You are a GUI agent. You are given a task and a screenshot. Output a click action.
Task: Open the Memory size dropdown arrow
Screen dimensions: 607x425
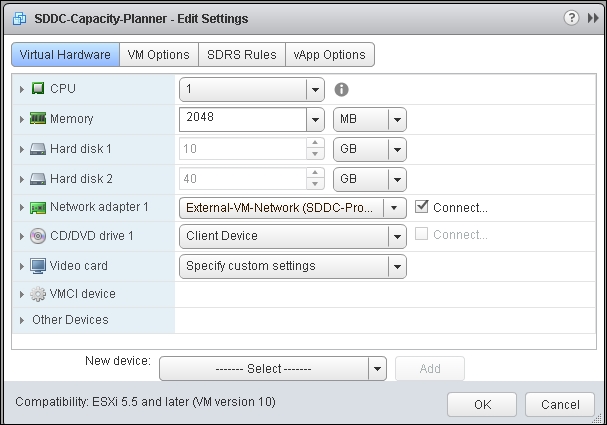315,120
